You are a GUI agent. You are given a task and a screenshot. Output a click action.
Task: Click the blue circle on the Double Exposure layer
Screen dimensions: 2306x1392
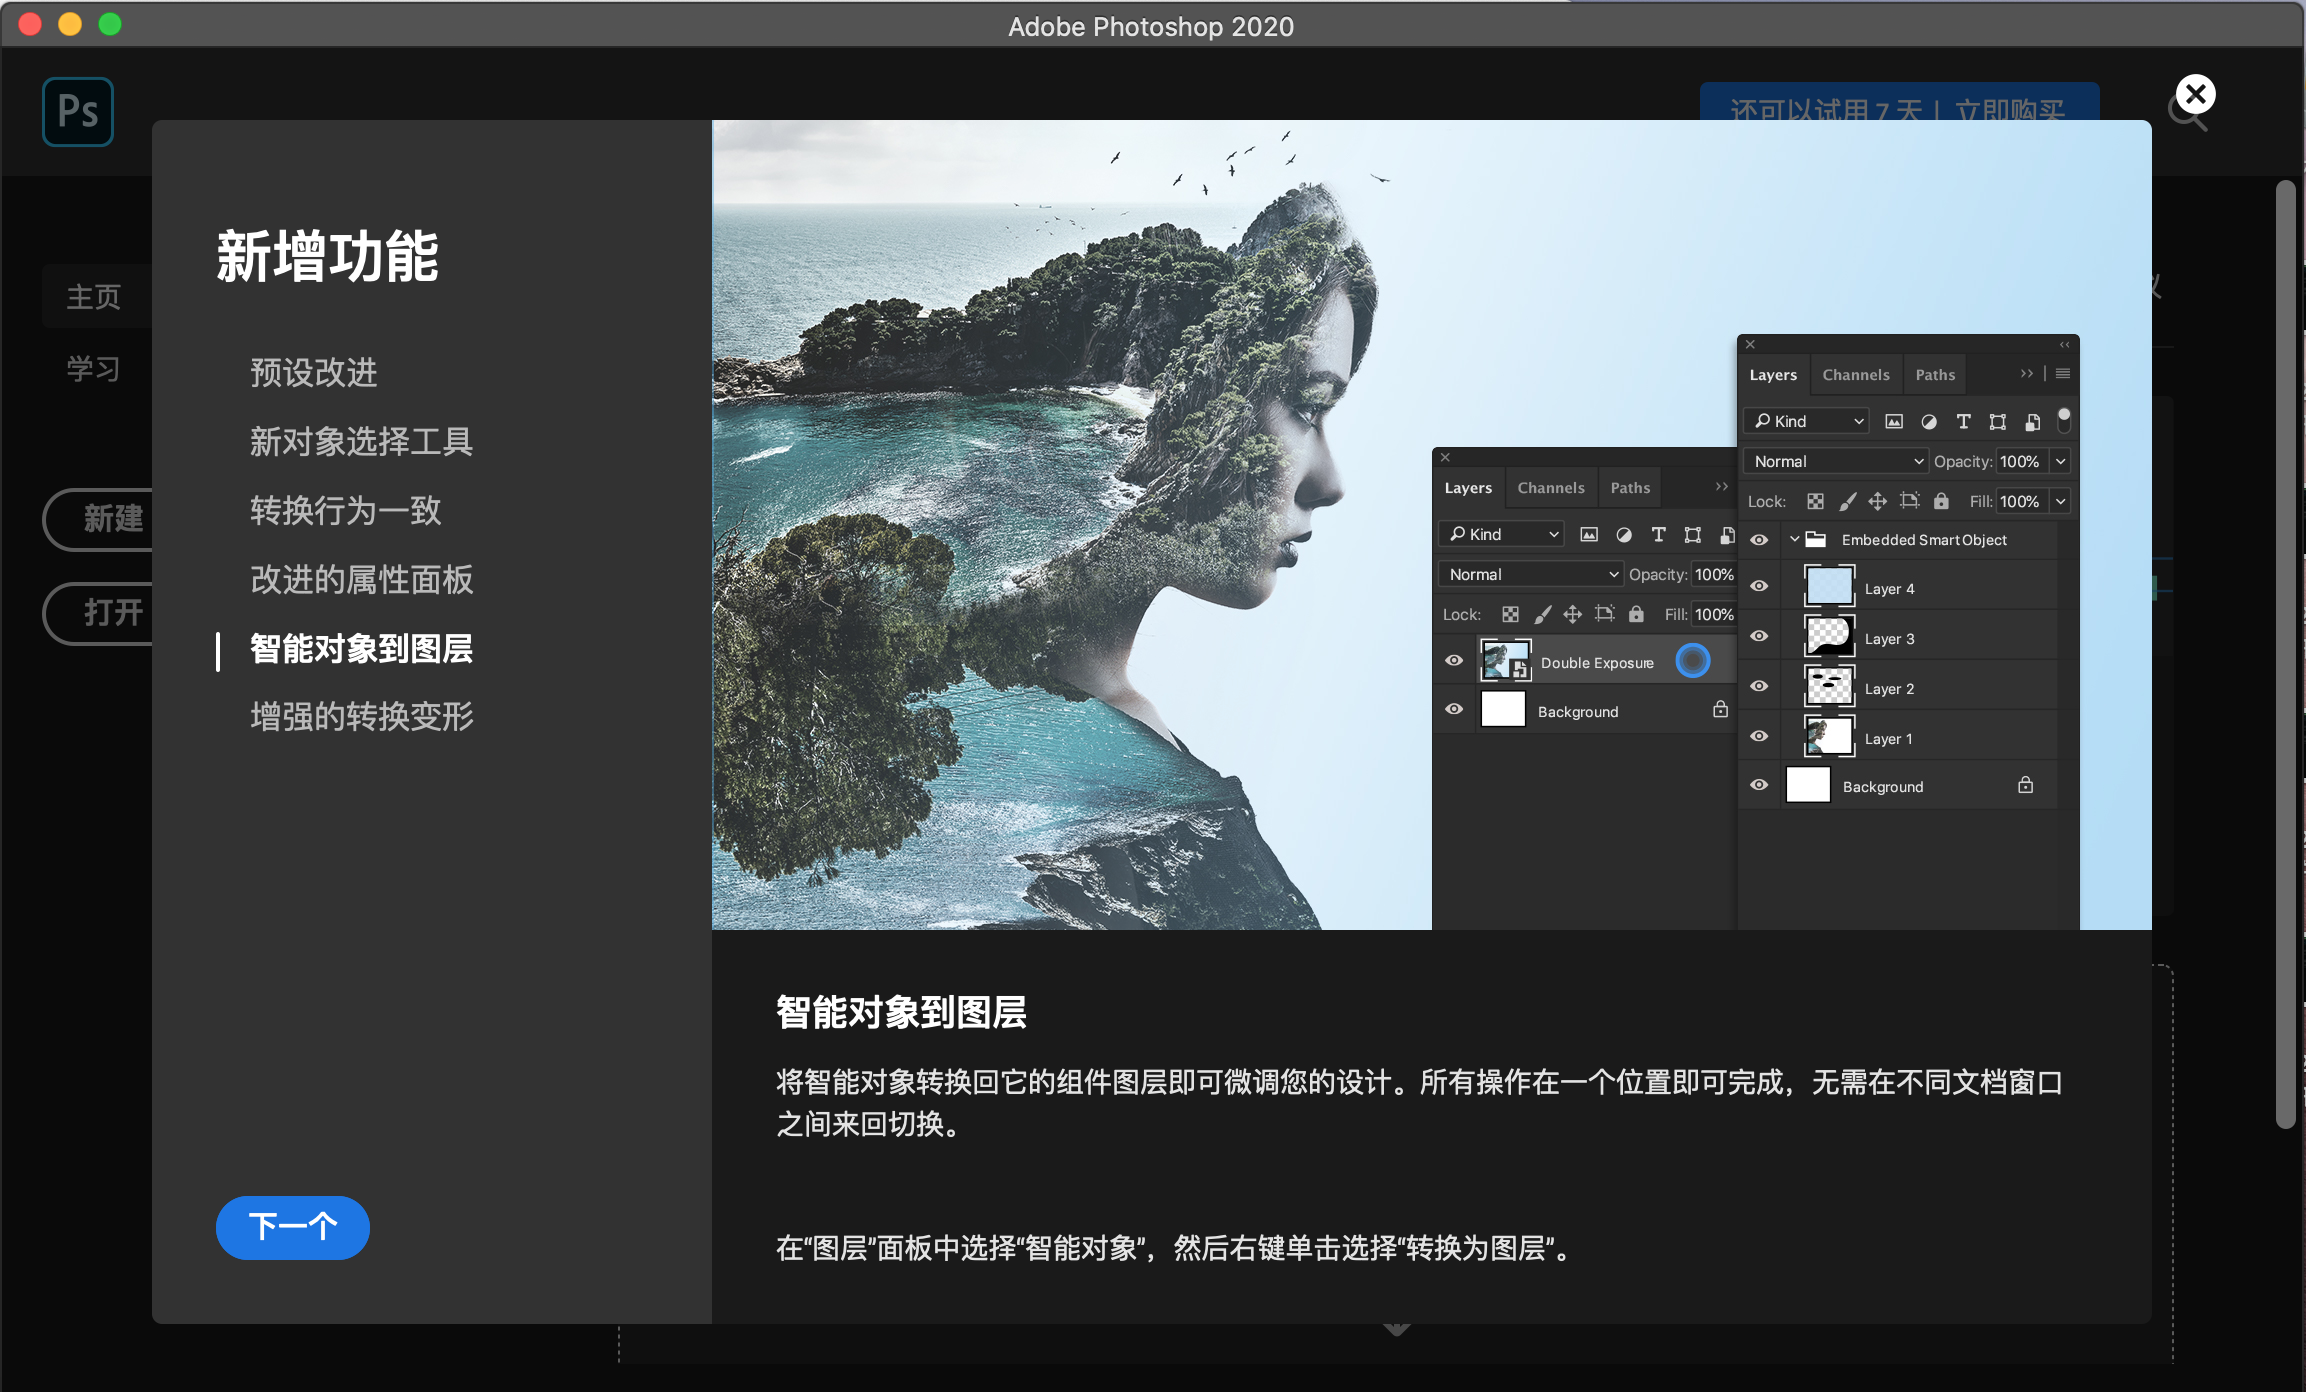1693,661
